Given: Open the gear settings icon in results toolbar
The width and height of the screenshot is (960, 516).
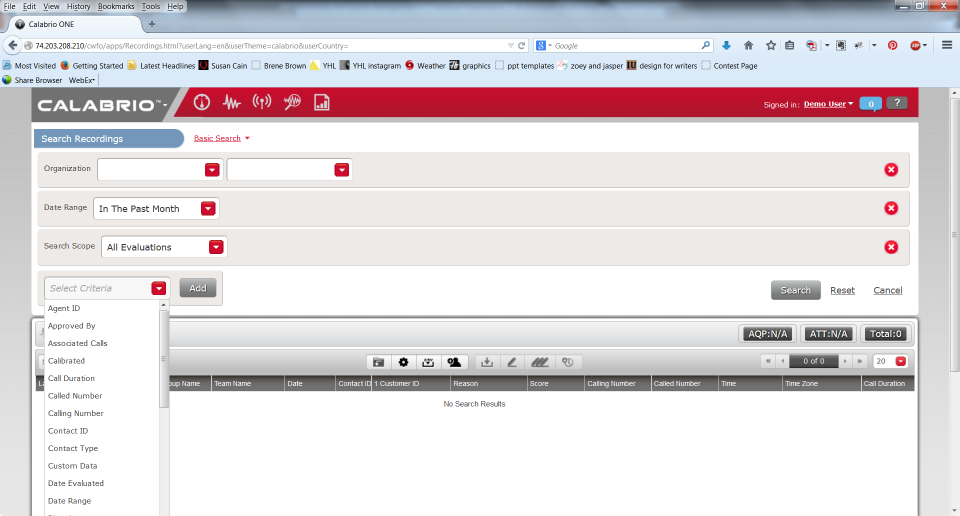Looking at the screenshot, I should [x=403, y=362].
